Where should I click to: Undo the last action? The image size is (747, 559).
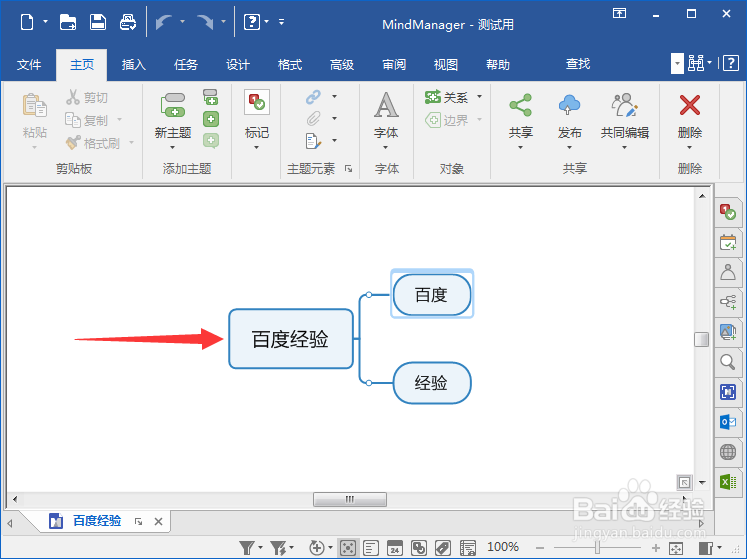(x=163, y=22)
